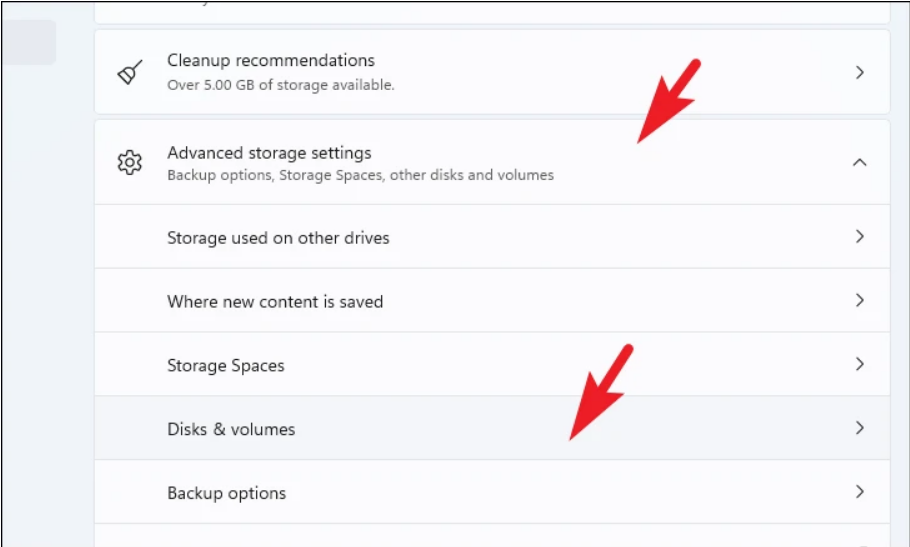Click the chevron arrow on Backup options row

click(859, 492)
